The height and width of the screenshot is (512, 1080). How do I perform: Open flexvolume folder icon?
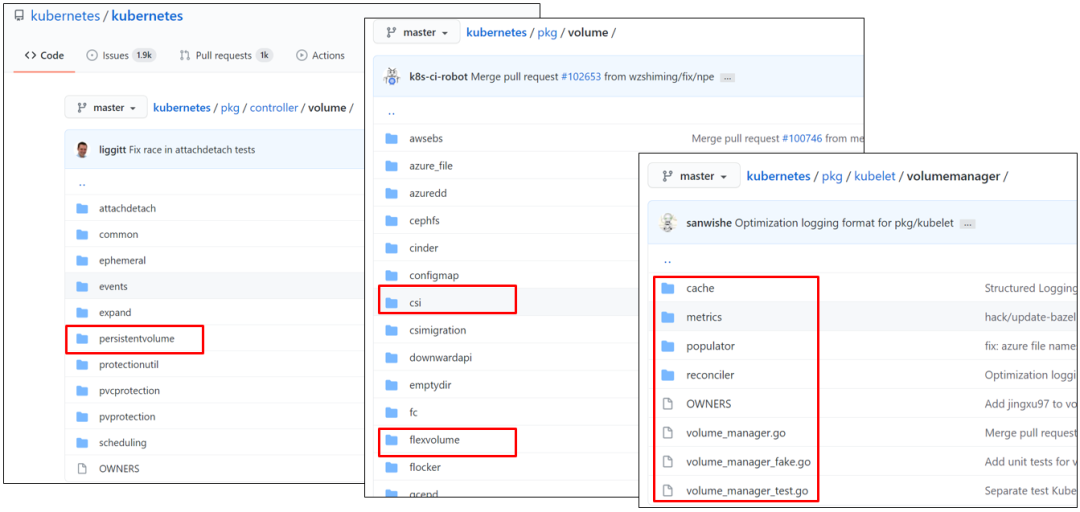point(392,440)
